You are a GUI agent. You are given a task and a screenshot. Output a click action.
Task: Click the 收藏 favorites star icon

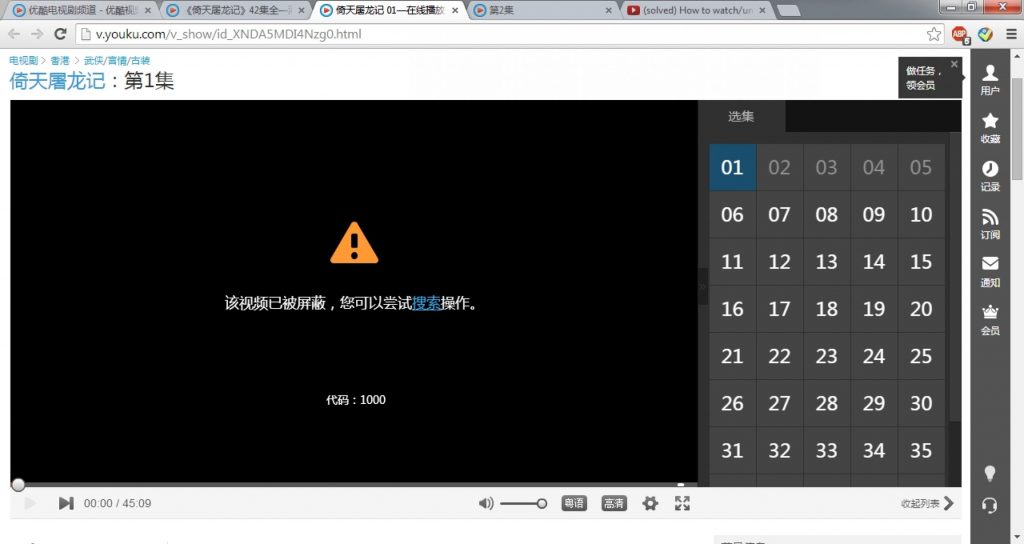989,126
